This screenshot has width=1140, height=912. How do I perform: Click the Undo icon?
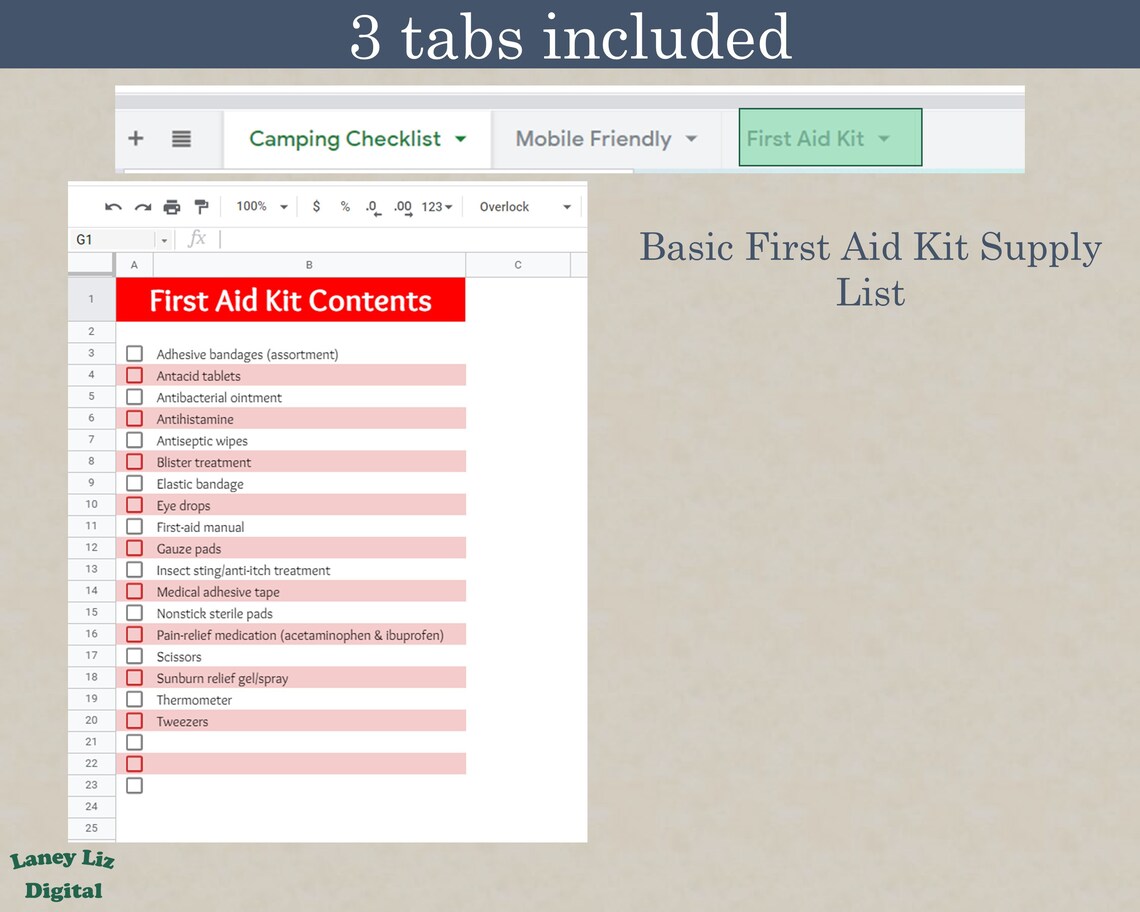pyautogui.click(x=112, y=206)
